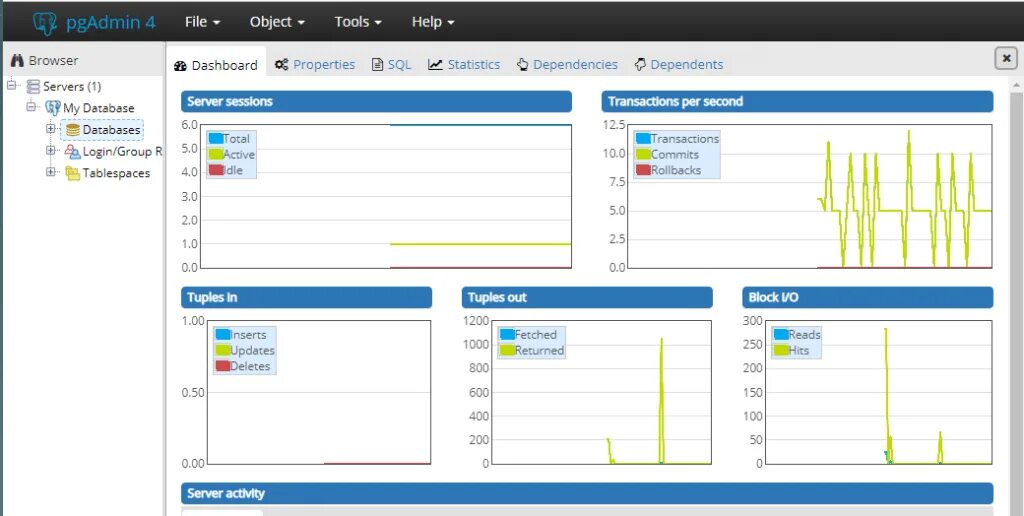Image resolution: width=1024 pixels, height=516 pixels.
Task: Click the Transactions blue legend swatch
Action: [x=643, y=138]
